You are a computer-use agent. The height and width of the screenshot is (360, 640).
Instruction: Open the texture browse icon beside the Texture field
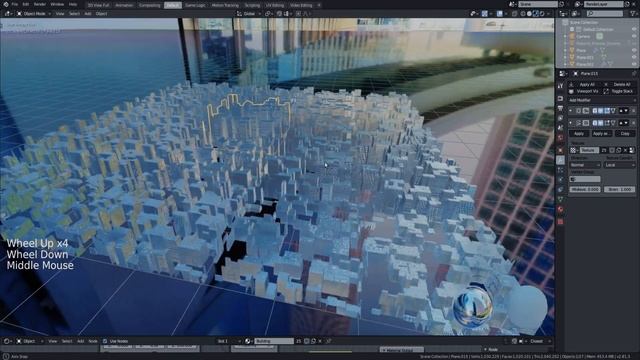tap(573, 150)
